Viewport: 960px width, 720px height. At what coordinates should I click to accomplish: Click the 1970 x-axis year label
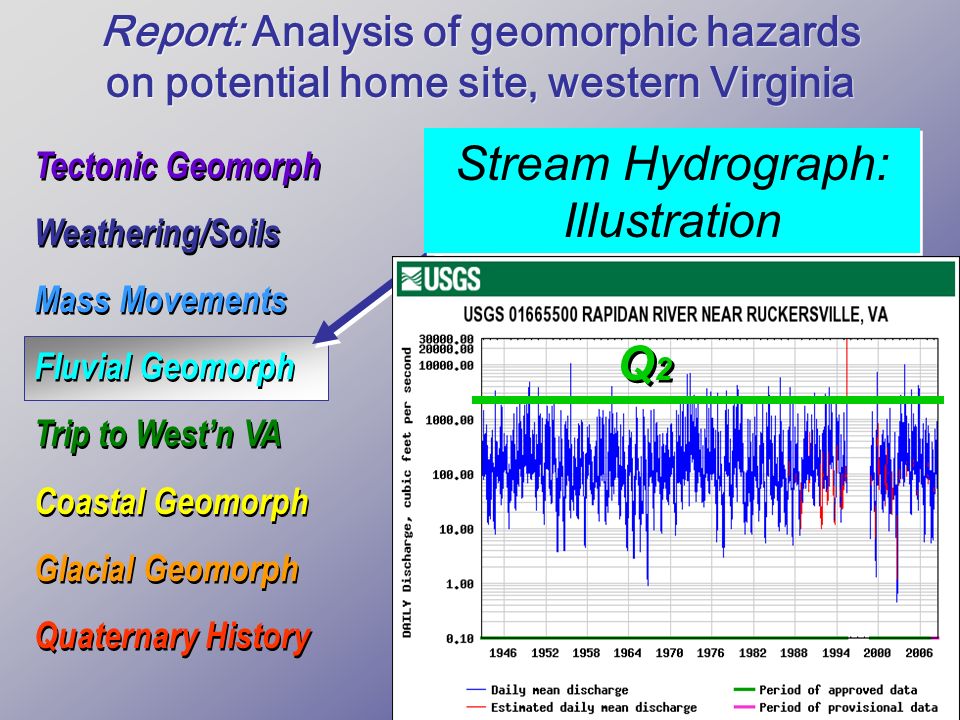(x=669, y=653)
